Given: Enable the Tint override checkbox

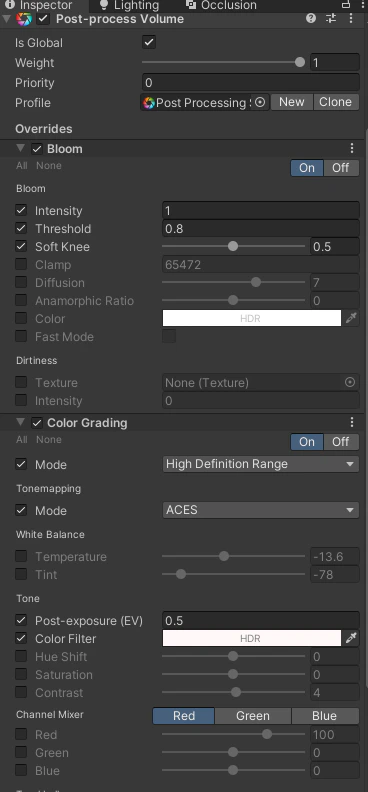Looking at the screenshot, I should [21, 574].
